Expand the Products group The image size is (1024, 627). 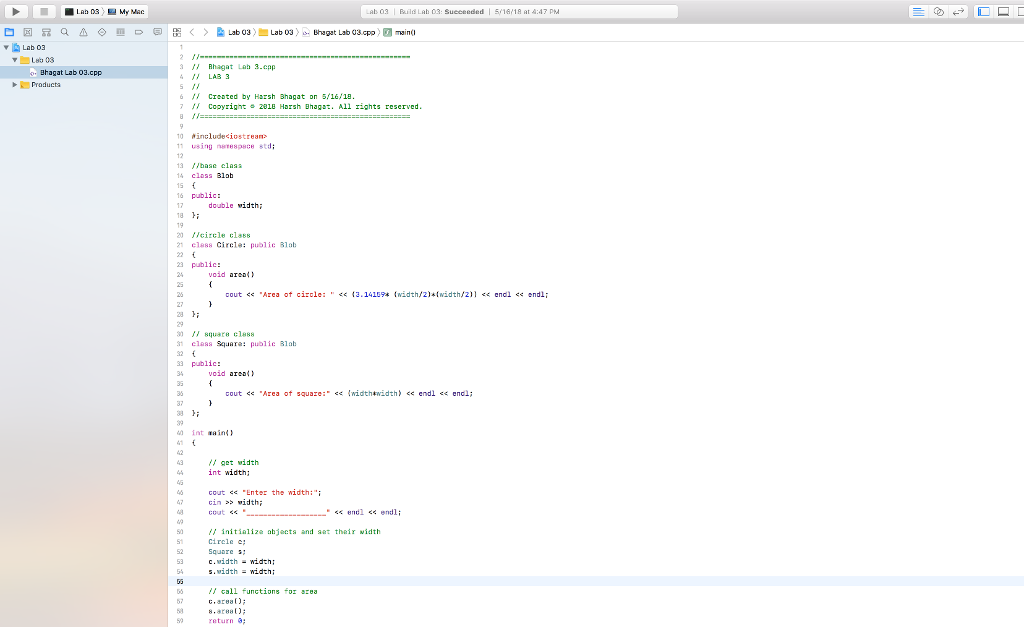click(14, 84)
